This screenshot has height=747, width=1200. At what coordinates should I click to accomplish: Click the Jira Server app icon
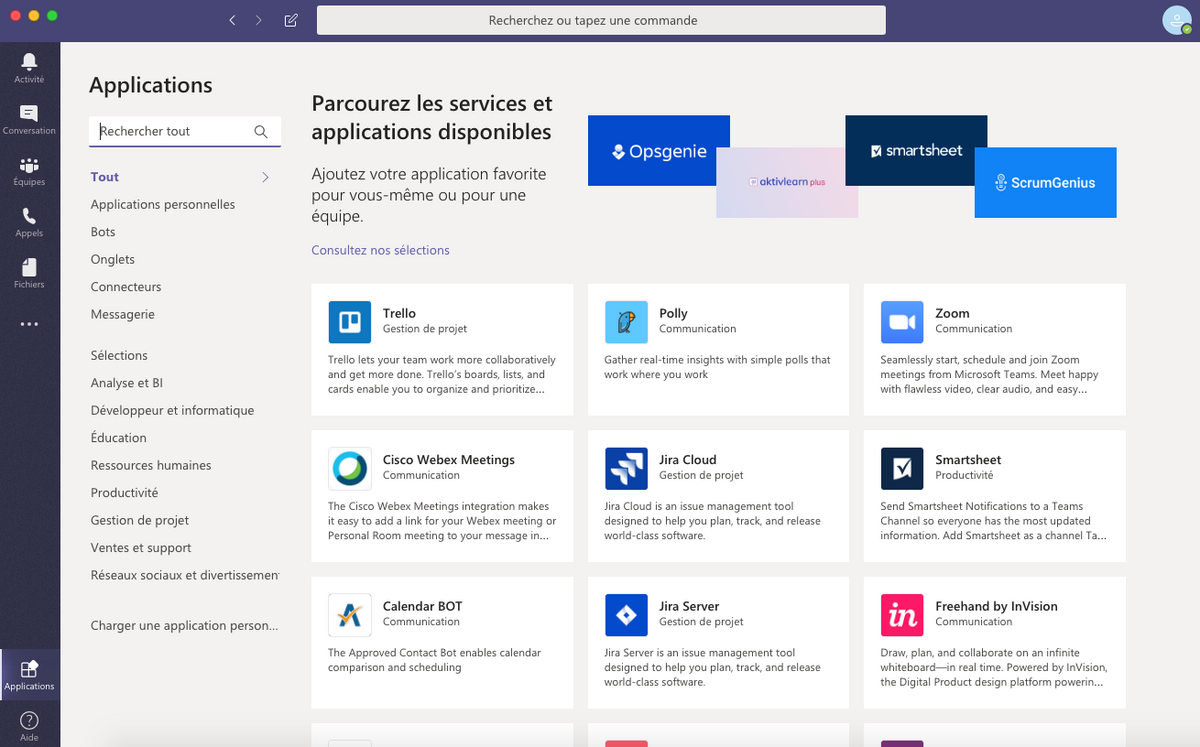[x=626, y=615]
